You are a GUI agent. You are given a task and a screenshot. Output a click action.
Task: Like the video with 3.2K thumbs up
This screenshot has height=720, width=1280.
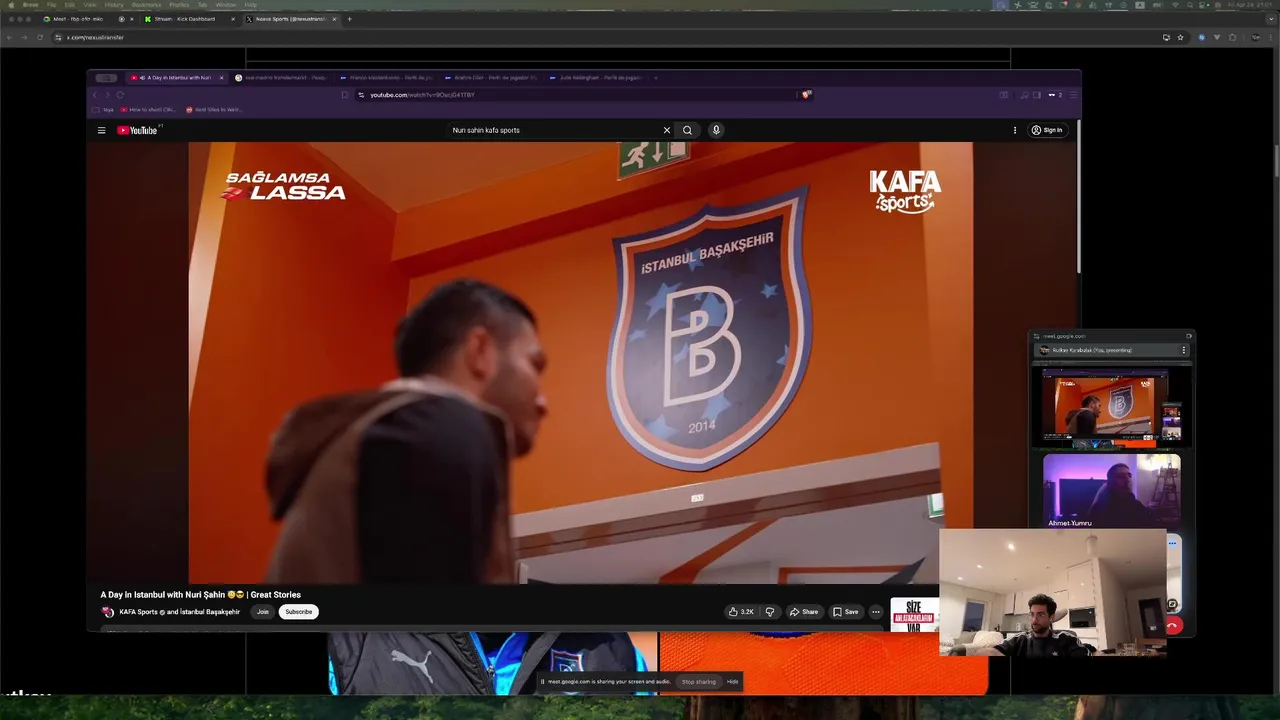tap(741, 612)
